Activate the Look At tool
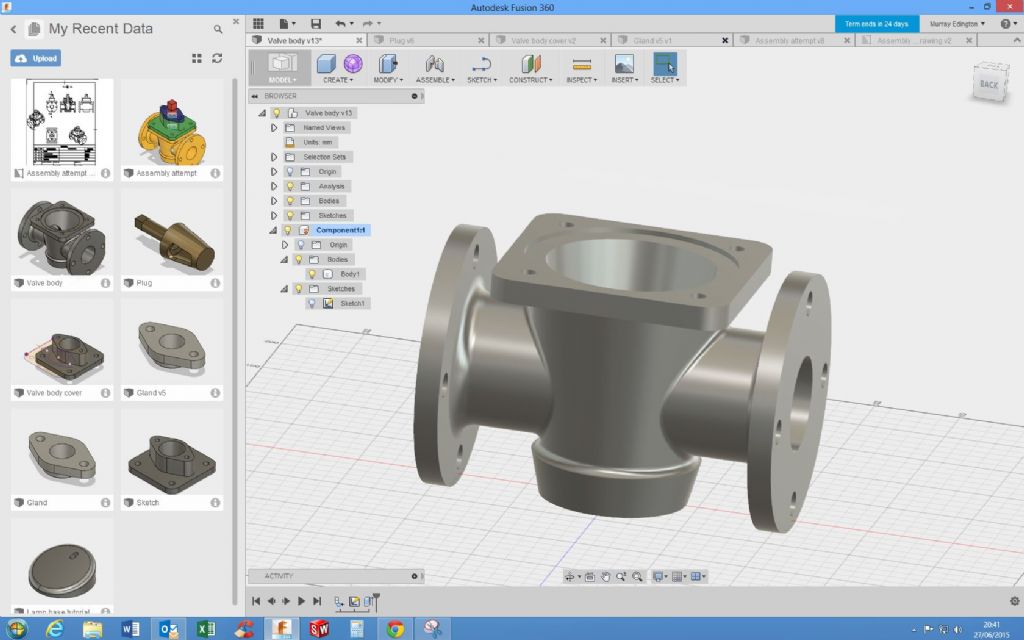The image size is (1024, 640). coord(590,577)
